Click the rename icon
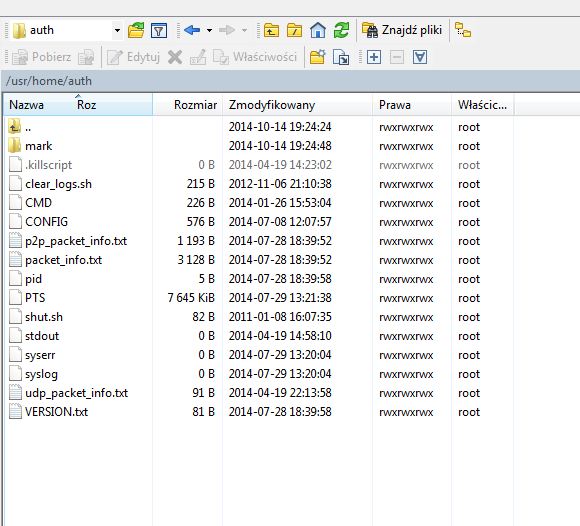The image size is (580, 526). [198, 57]
